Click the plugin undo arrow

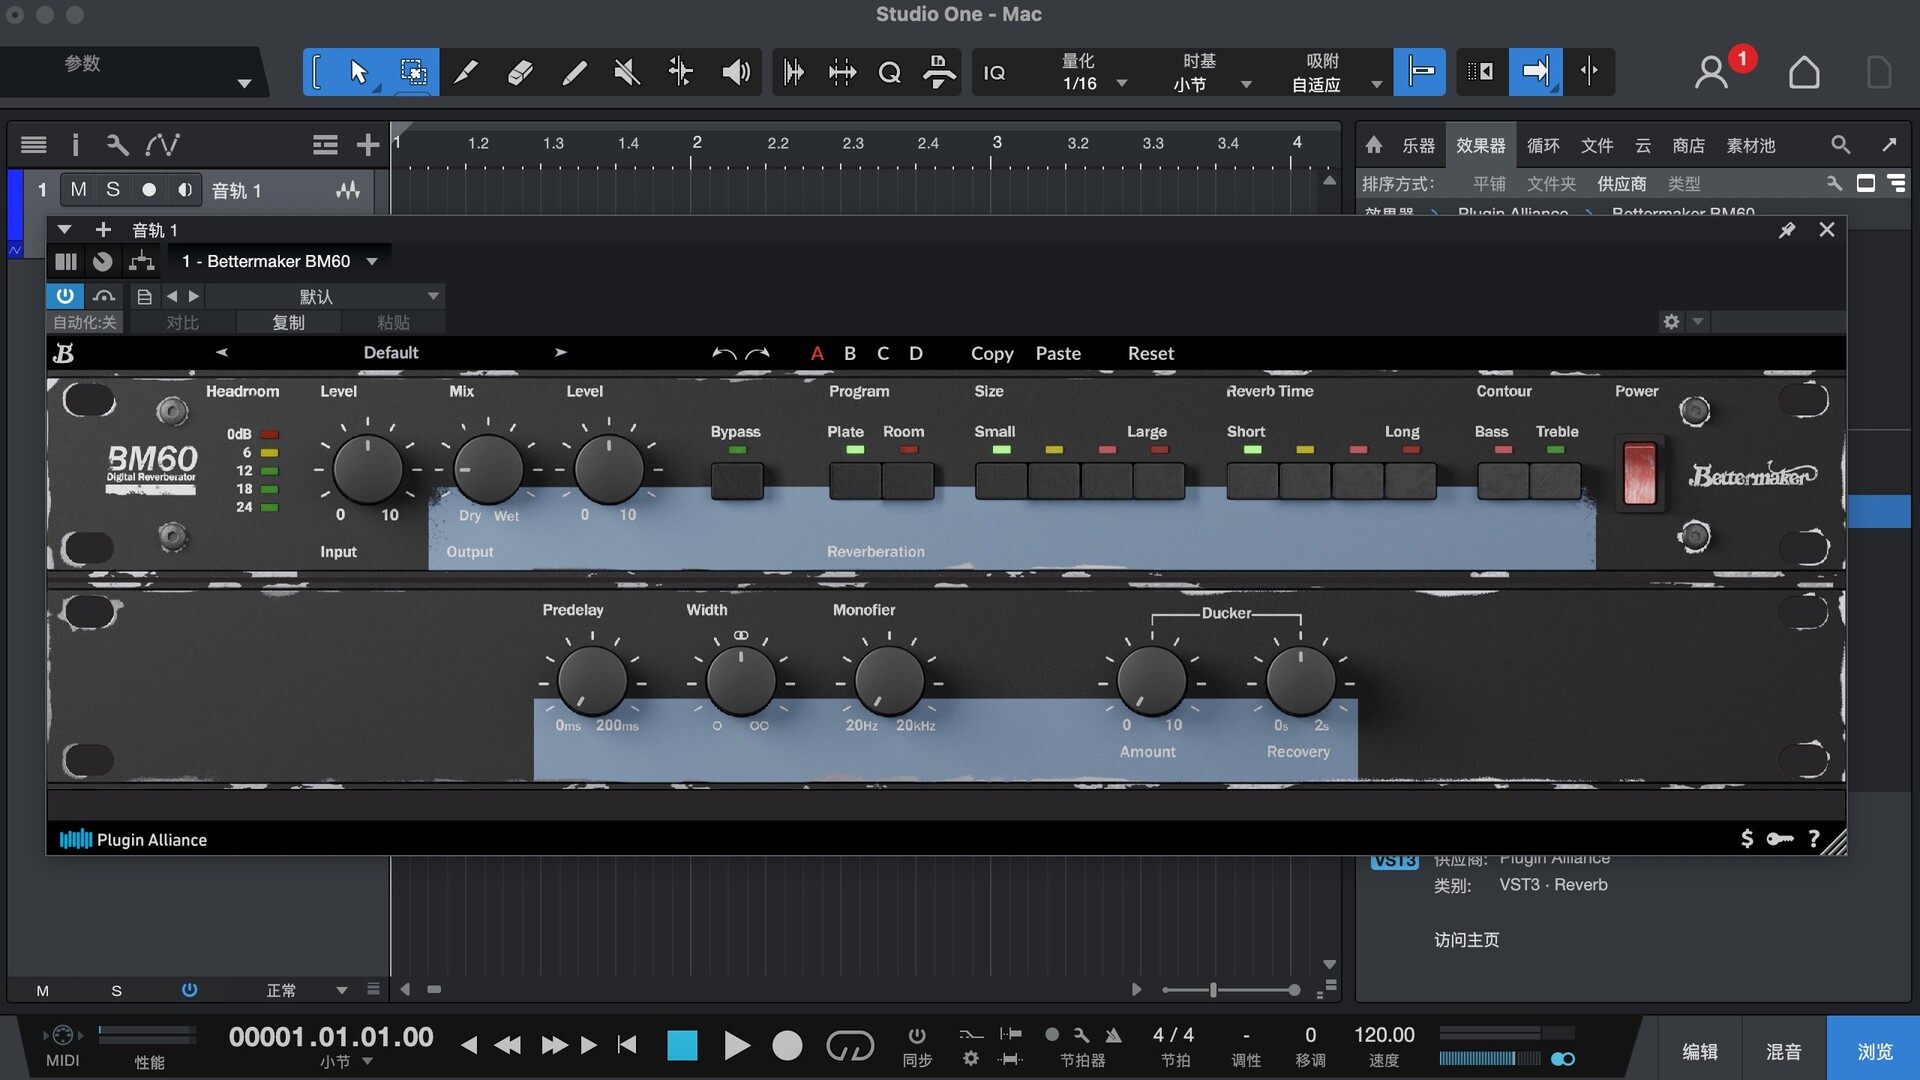724,353
